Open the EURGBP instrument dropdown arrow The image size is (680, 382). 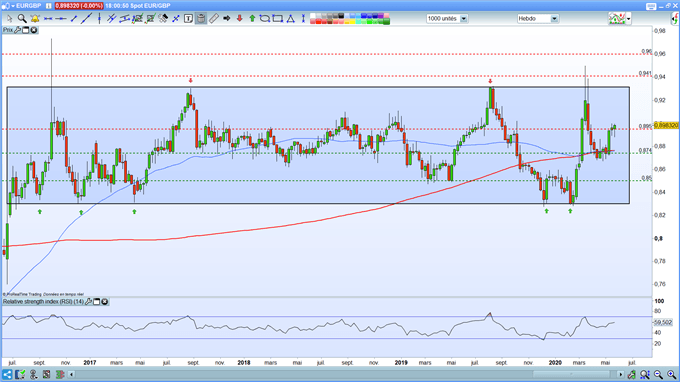pos(13,6)
